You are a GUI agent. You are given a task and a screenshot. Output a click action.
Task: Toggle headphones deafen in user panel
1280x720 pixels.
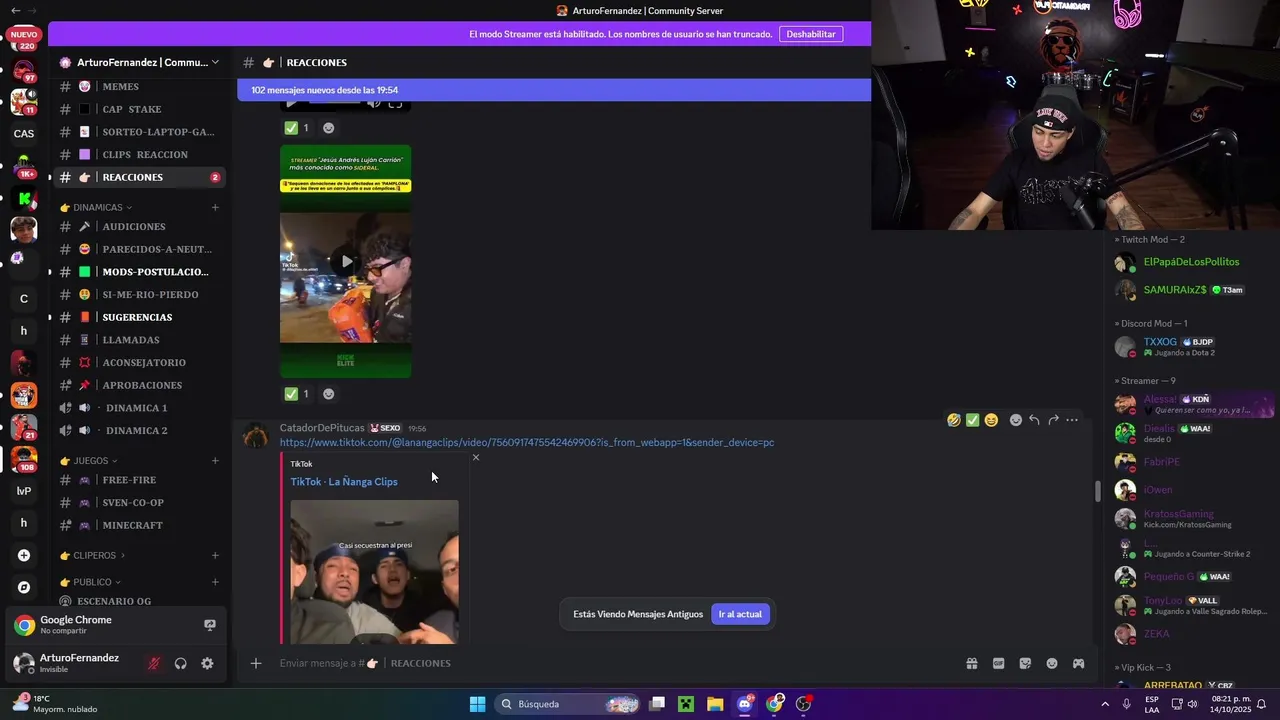181,663
